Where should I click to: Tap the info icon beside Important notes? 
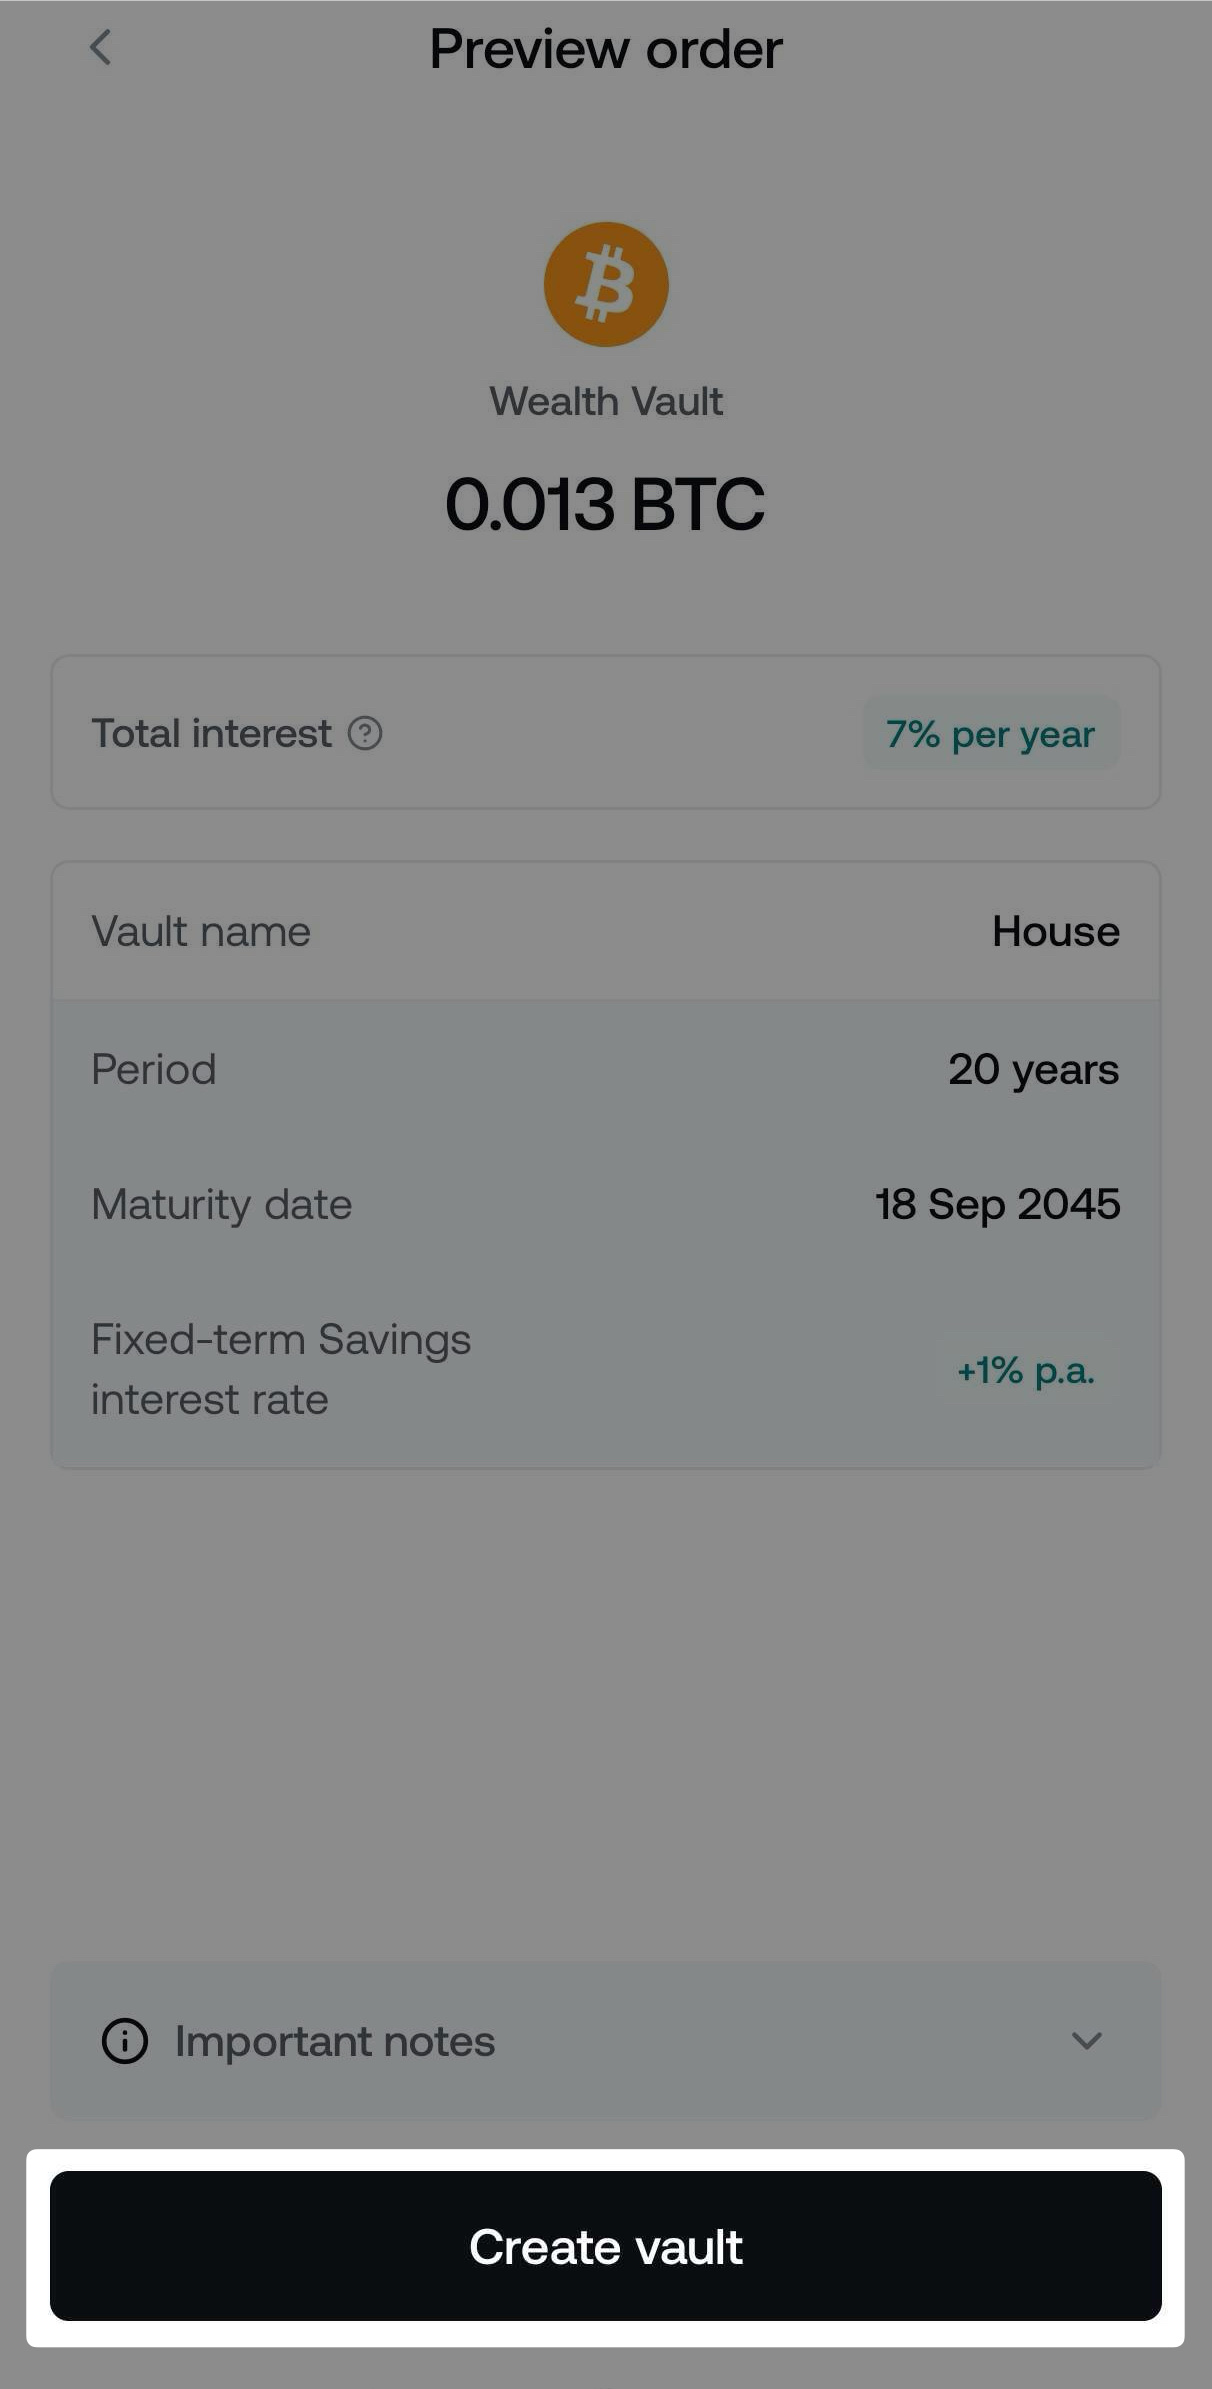tap(125, 2041)
